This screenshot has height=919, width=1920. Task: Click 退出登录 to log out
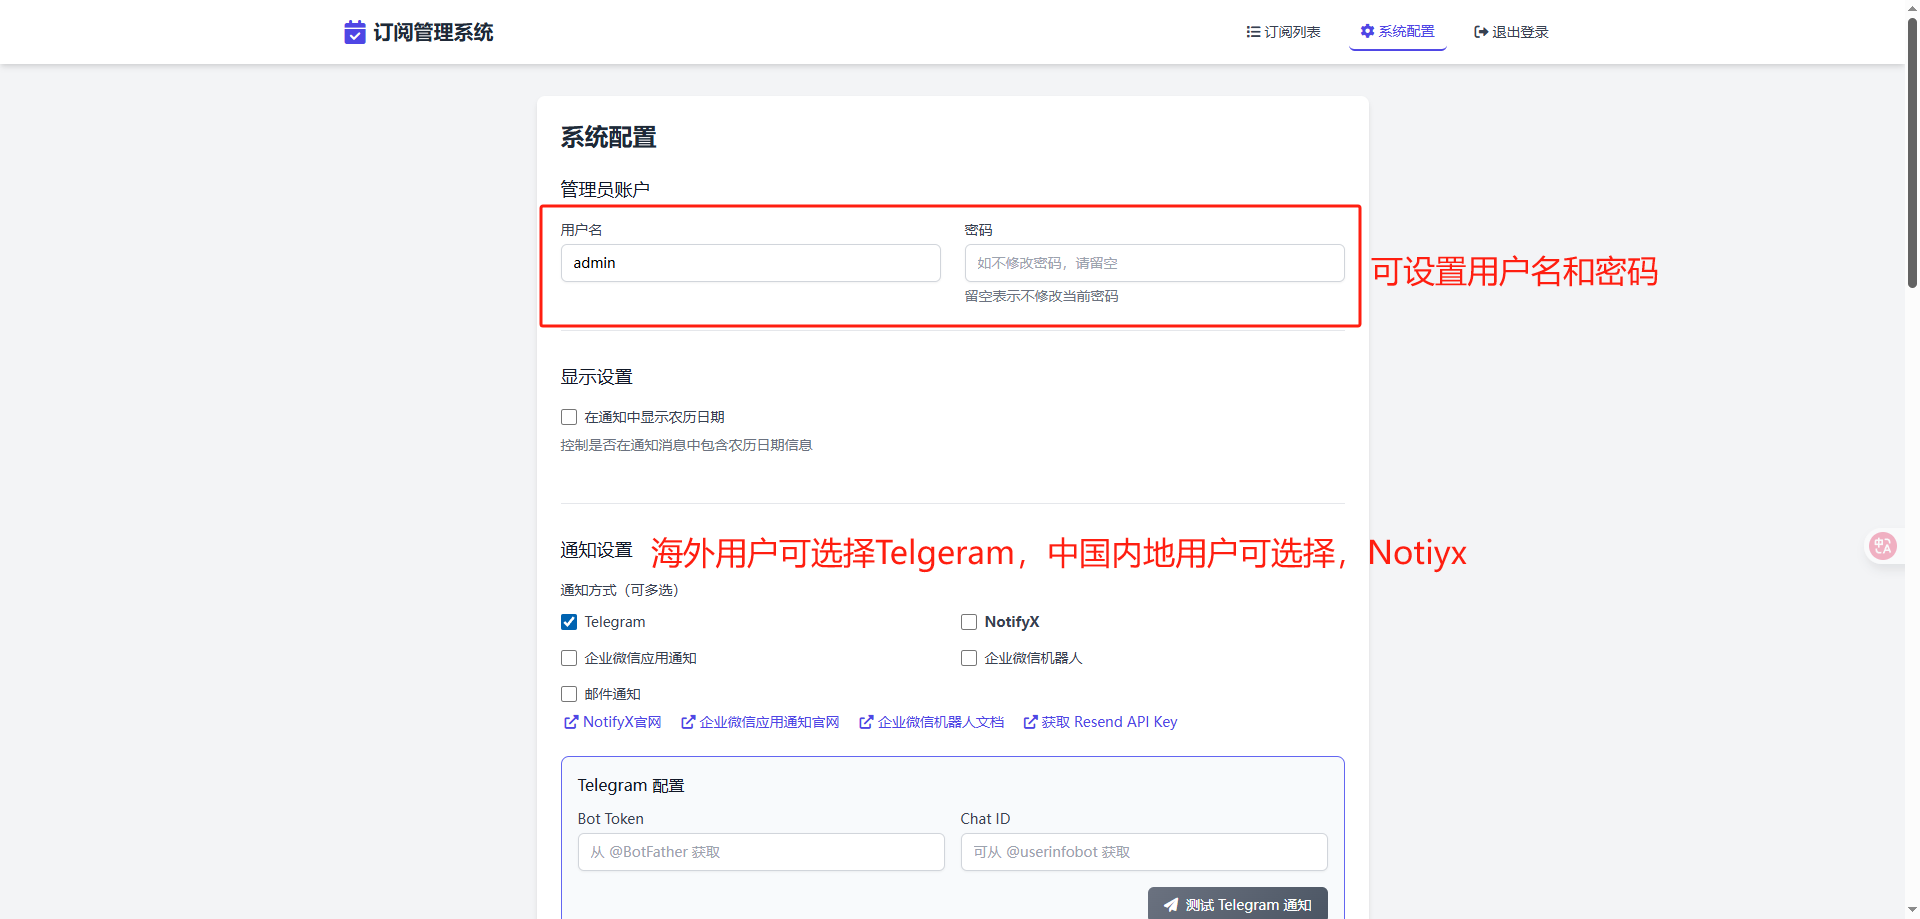click(x=1511, y=32)
